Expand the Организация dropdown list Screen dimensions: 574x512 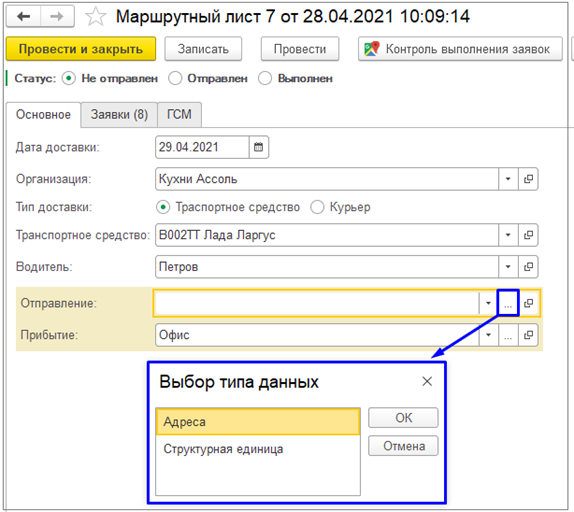508,179
